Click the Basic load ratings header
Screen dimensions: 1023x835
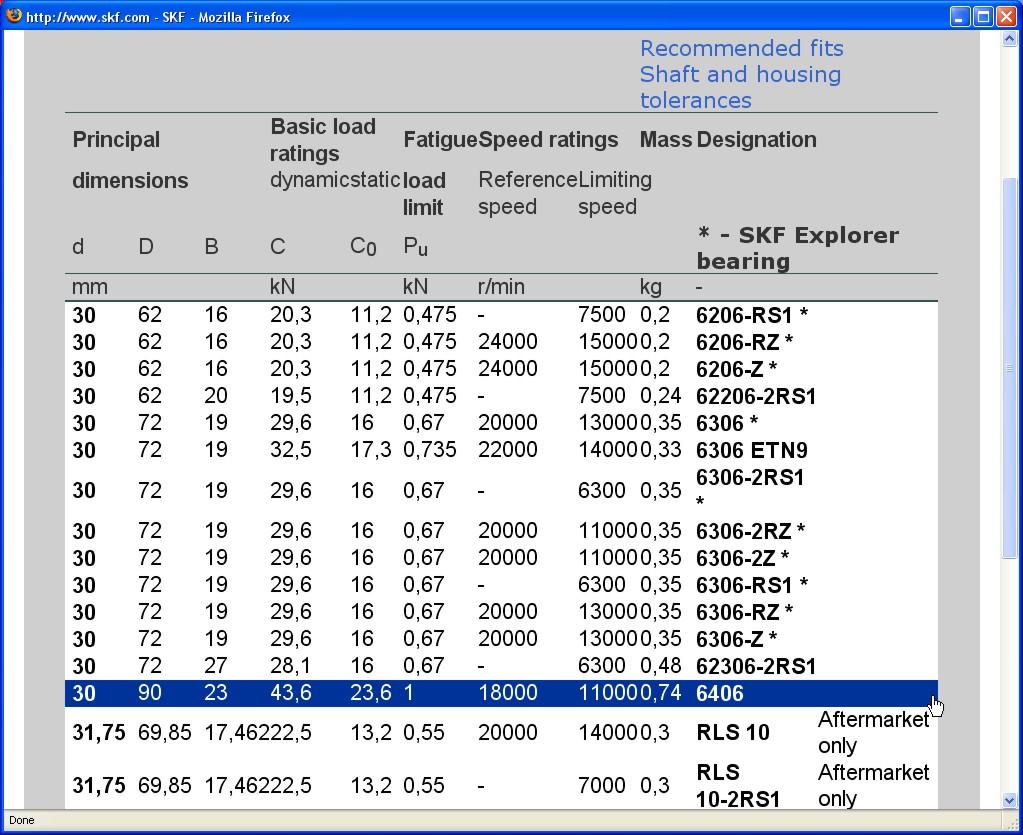tap(323, 140)
